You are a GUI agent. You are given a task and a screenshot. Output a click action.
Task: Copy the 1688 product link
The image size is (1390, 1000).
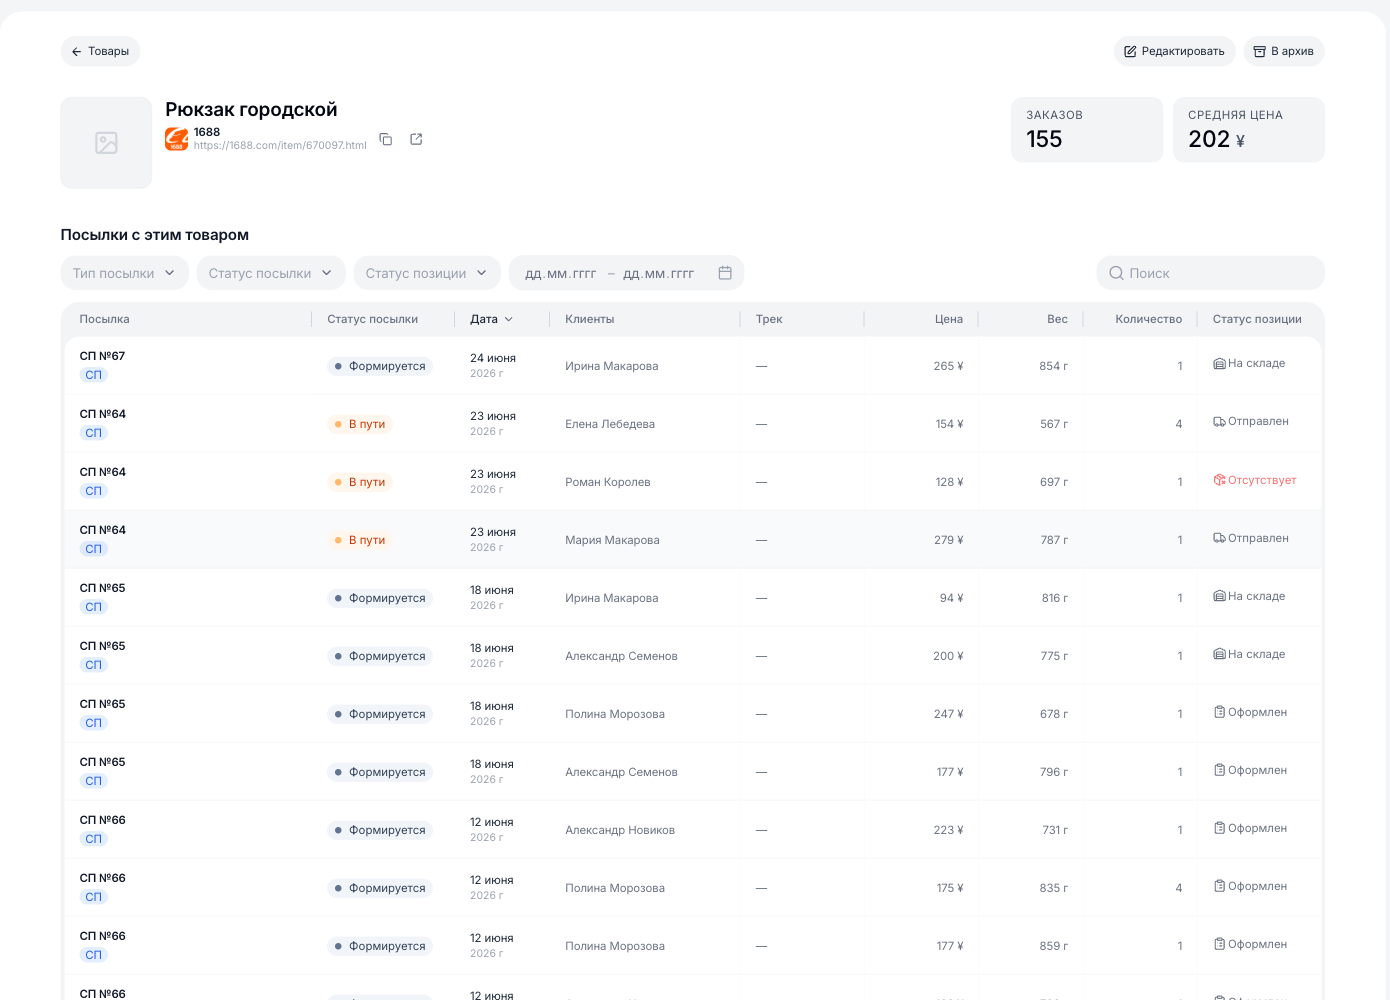pyautogui.click(x=386, y=139)
